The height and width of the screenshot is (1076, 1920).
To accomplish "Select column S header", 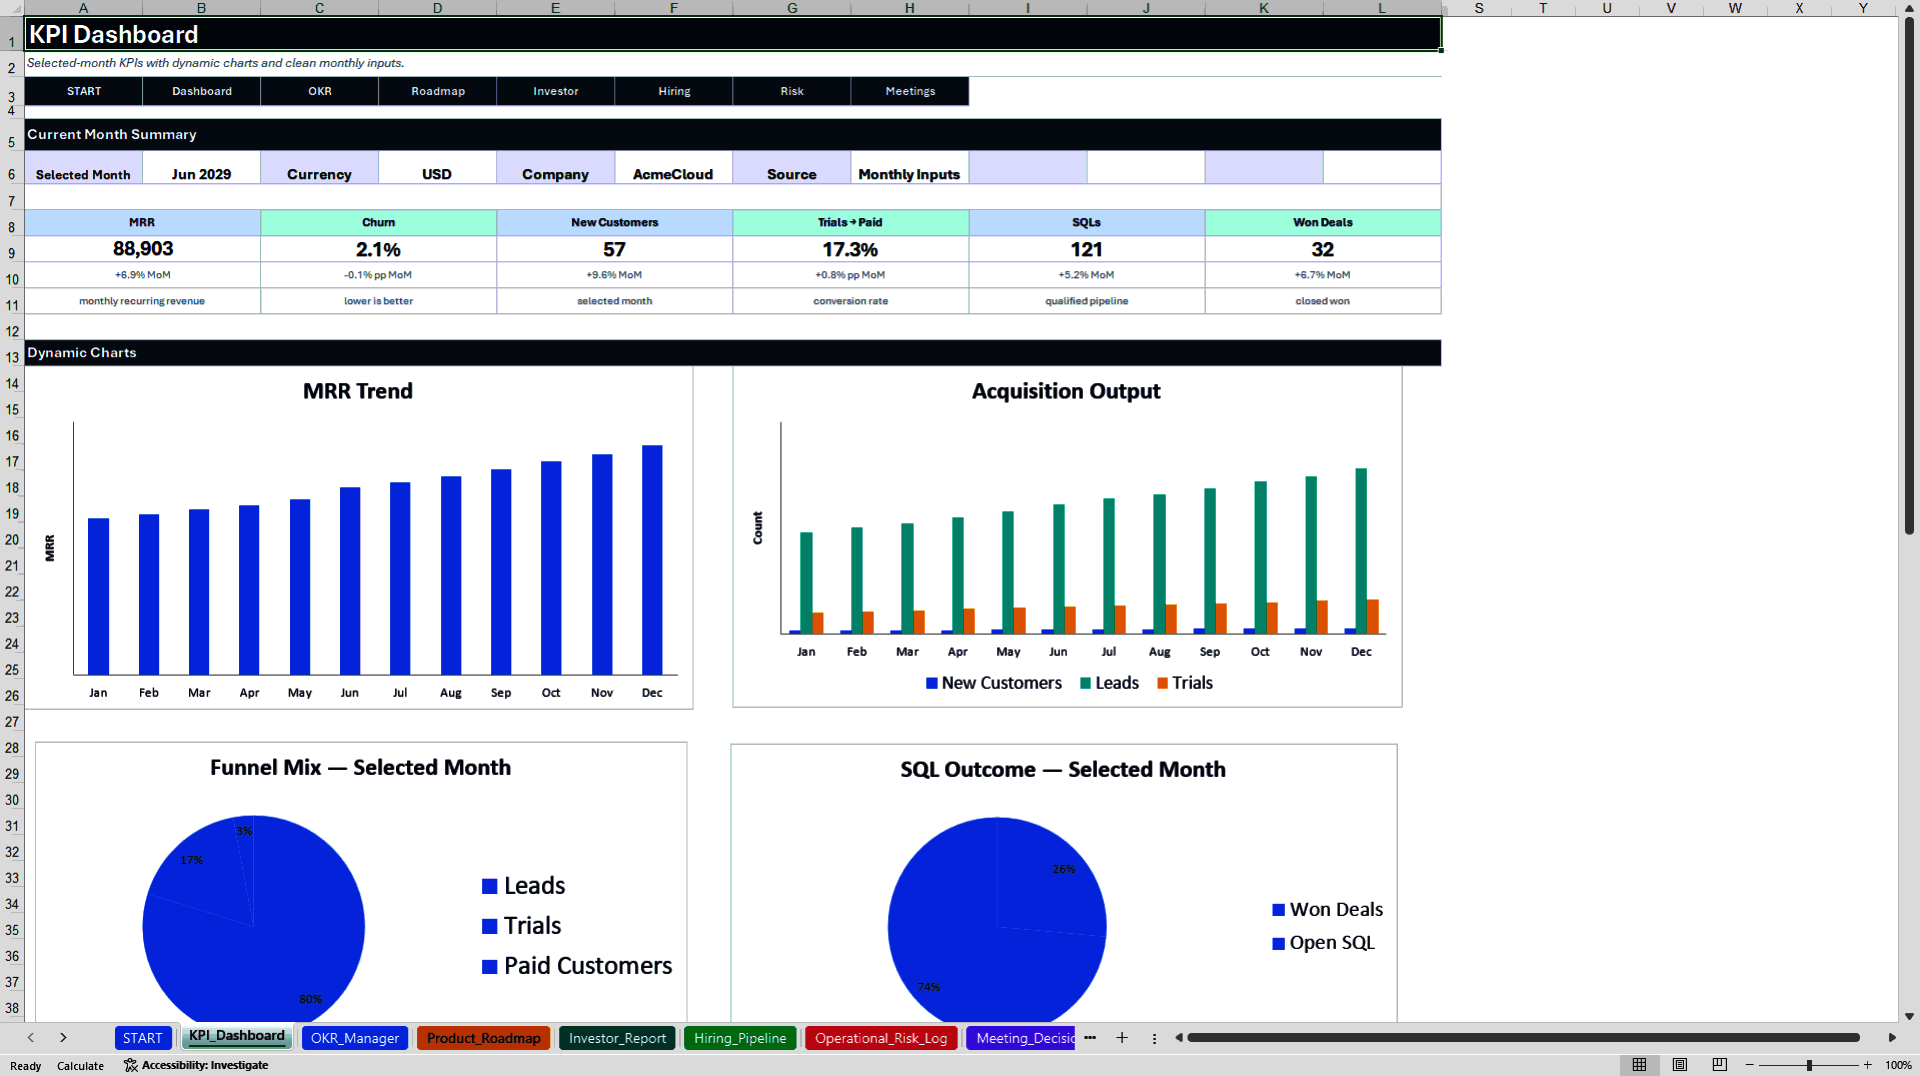I will [1479, 8].
